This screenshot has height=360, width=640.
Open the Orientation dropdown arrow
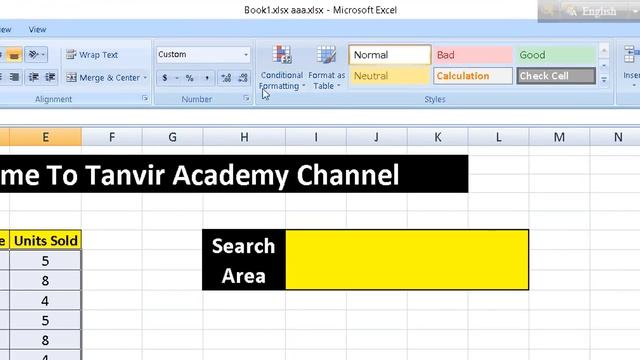point(43,55)
